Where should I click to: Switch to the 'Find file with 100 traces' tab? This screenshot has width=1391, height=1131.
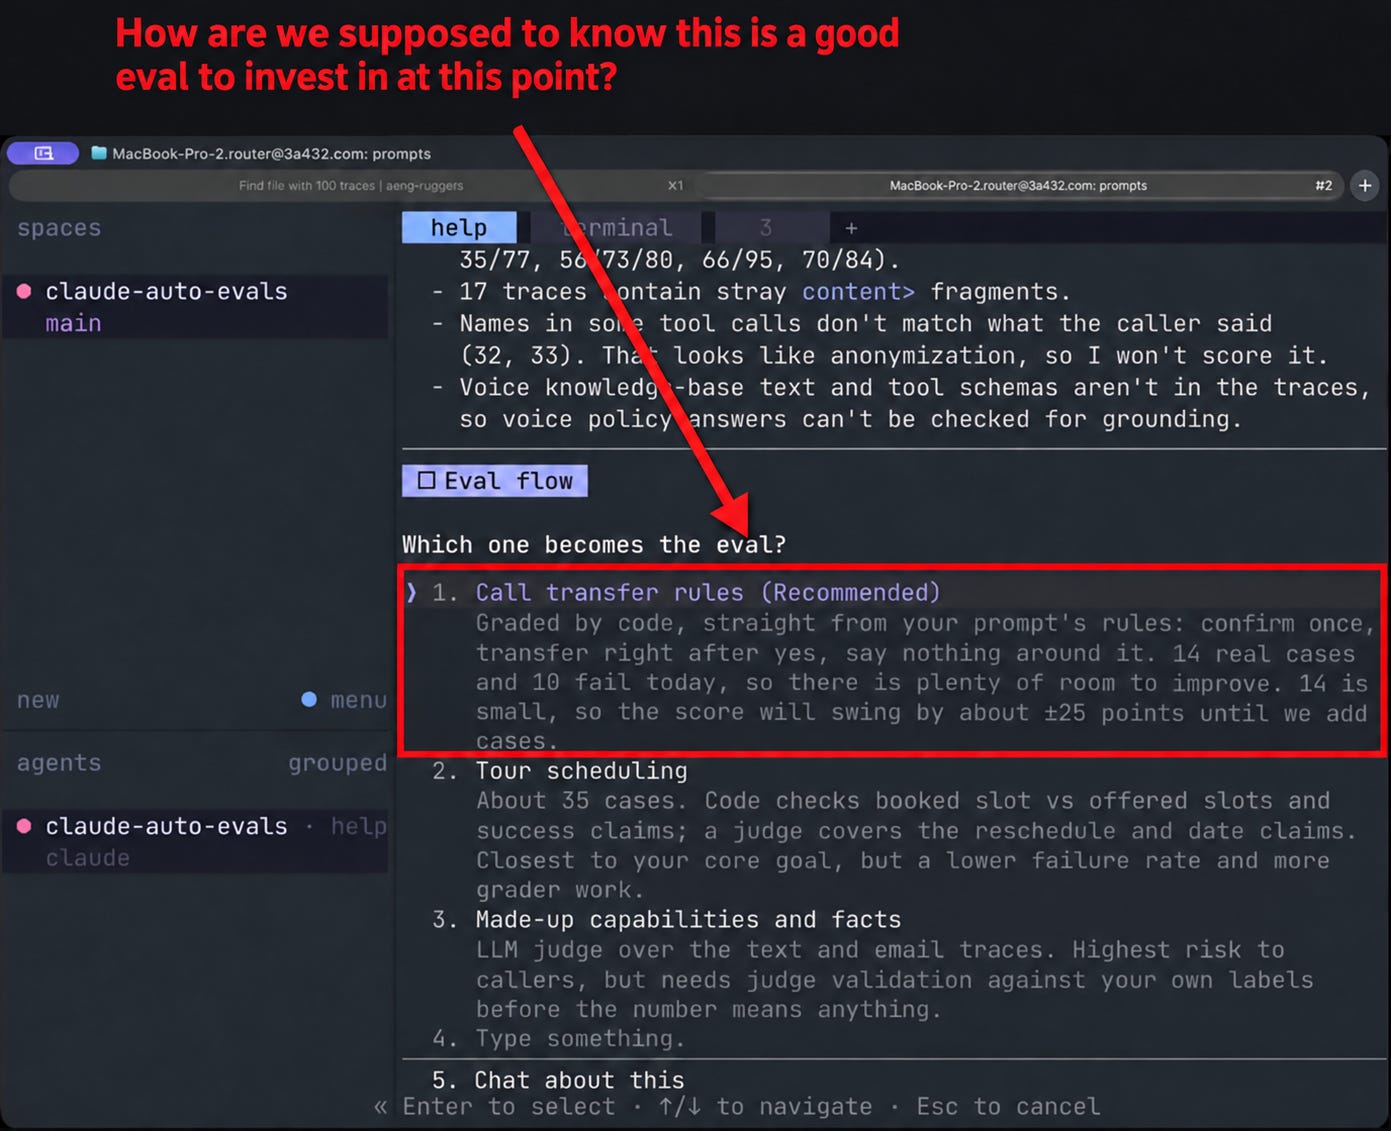pyautogui.click(x=351, y=185)
